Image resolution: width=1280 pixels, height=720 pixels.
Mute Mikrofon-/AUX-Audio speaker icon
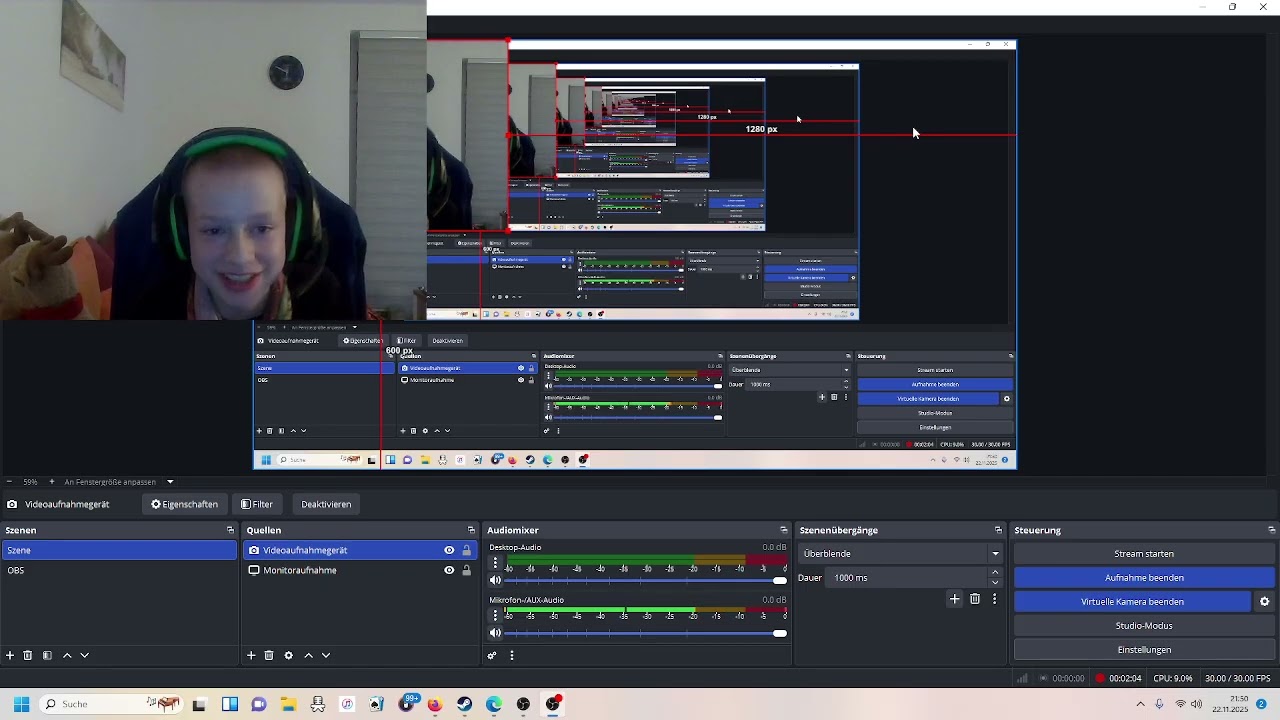[x=495, y=633]
